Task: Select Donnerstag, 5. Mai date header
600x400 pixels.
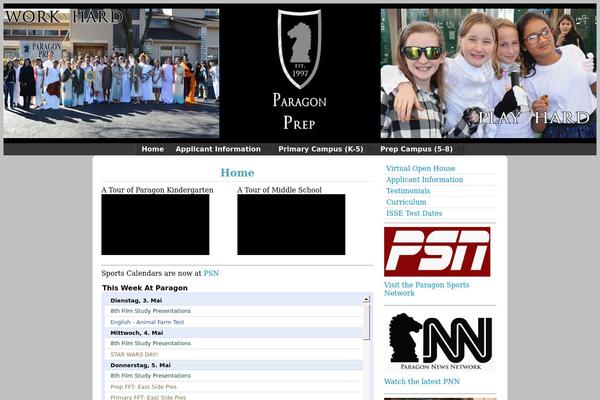Action: [x=140, y=365]
